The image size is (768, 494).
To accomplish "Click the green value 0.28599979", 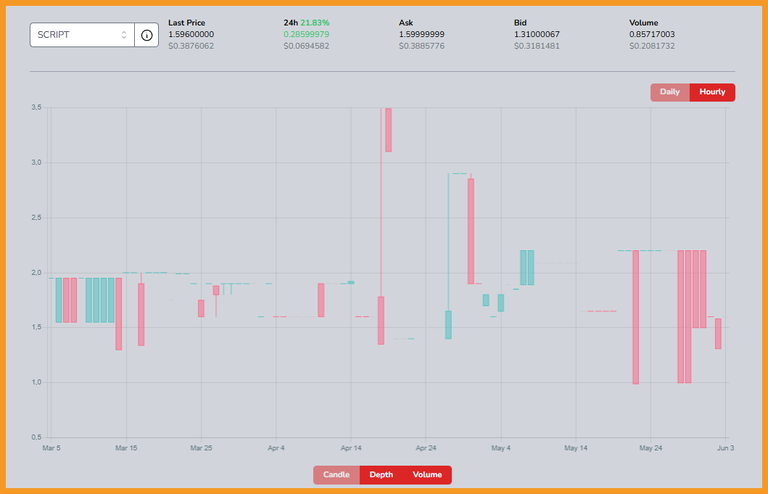I will 306,34.
